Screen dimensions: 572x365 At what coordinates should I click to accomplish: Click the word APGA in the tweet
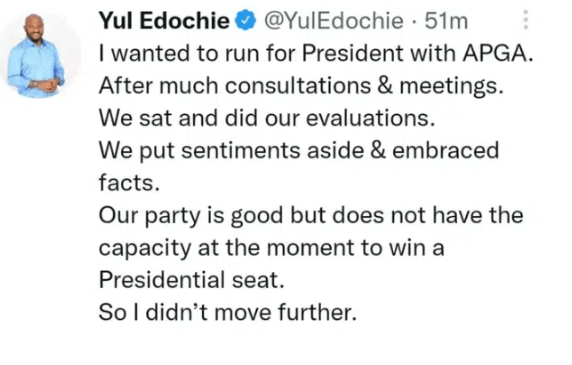pos(498,53)
